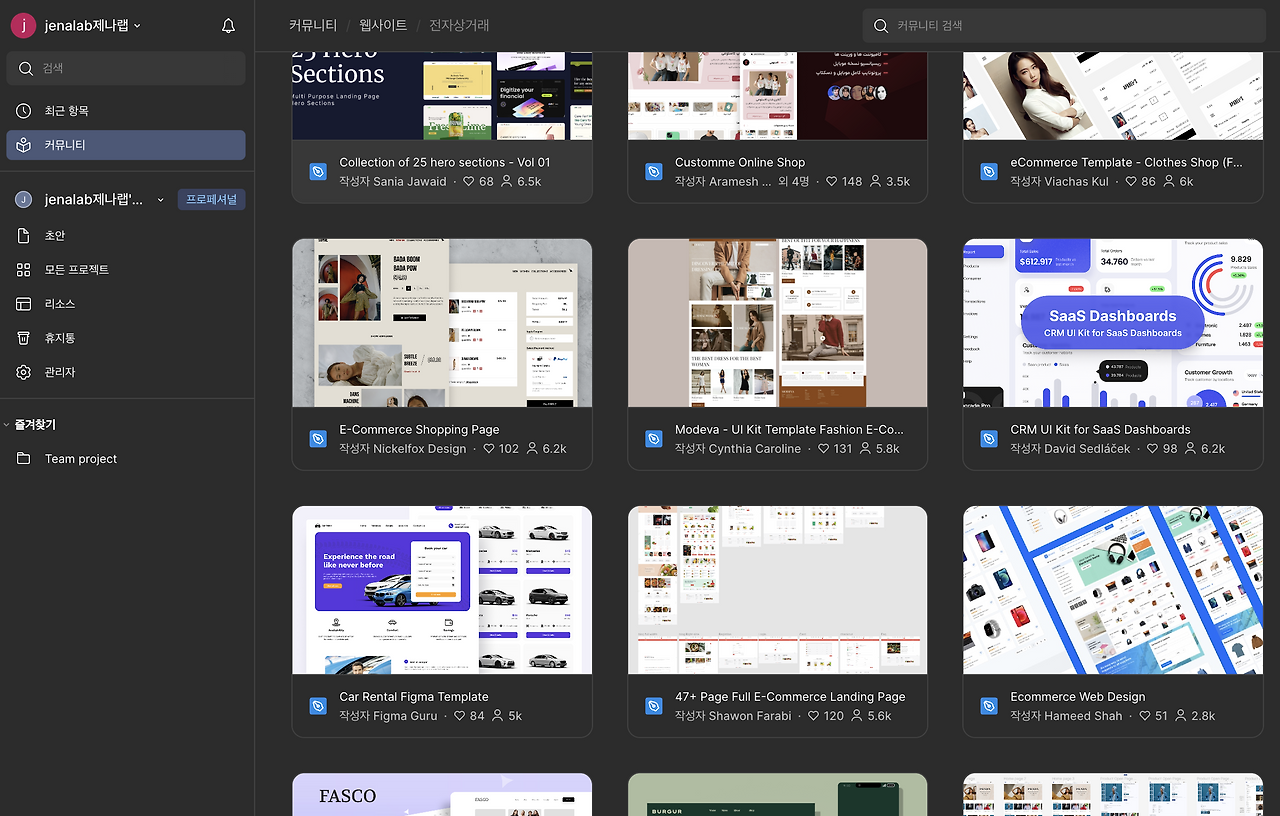The height and width of the screenshot is (816, 1280).
Task: Open 관리자 via the gear icon
Action: click(x=24, y=372)
